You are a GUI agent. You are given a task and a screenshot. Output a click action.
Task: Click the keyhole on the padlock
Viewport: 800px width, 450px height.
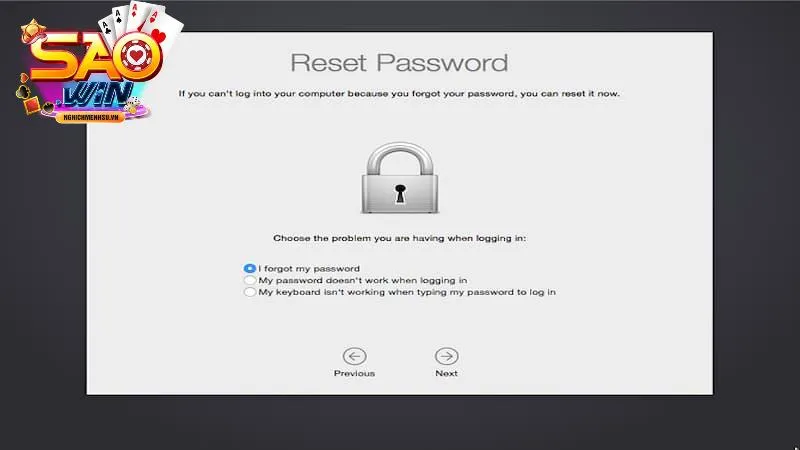[399, 192]
